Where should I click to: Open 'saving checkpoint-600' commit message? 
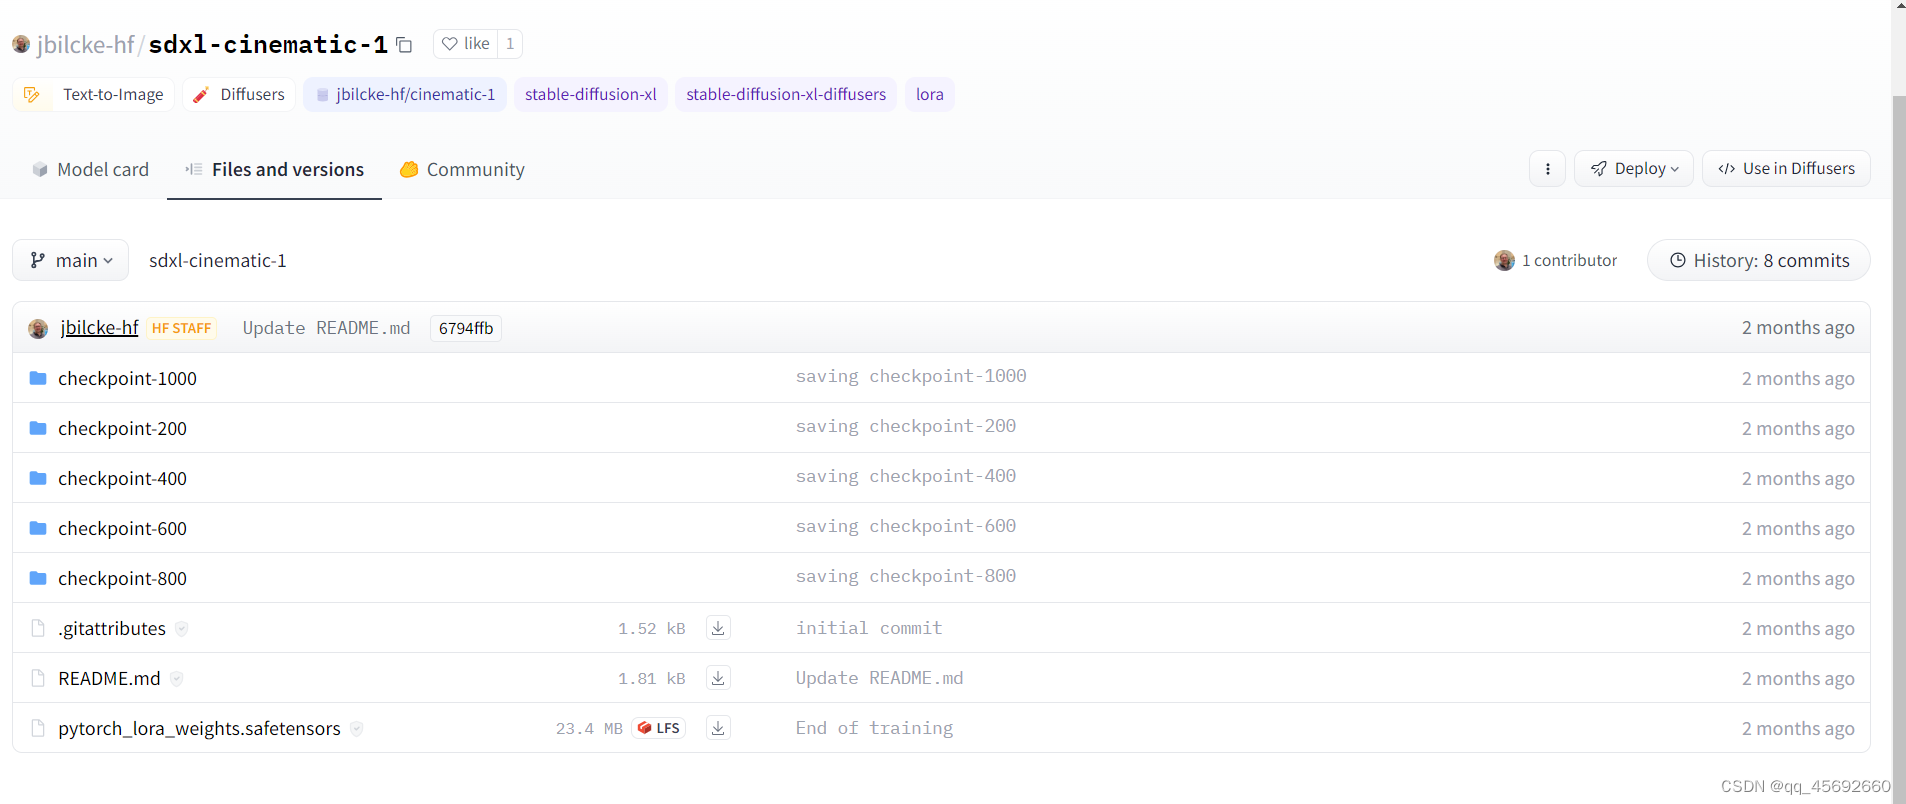point(906,526)
